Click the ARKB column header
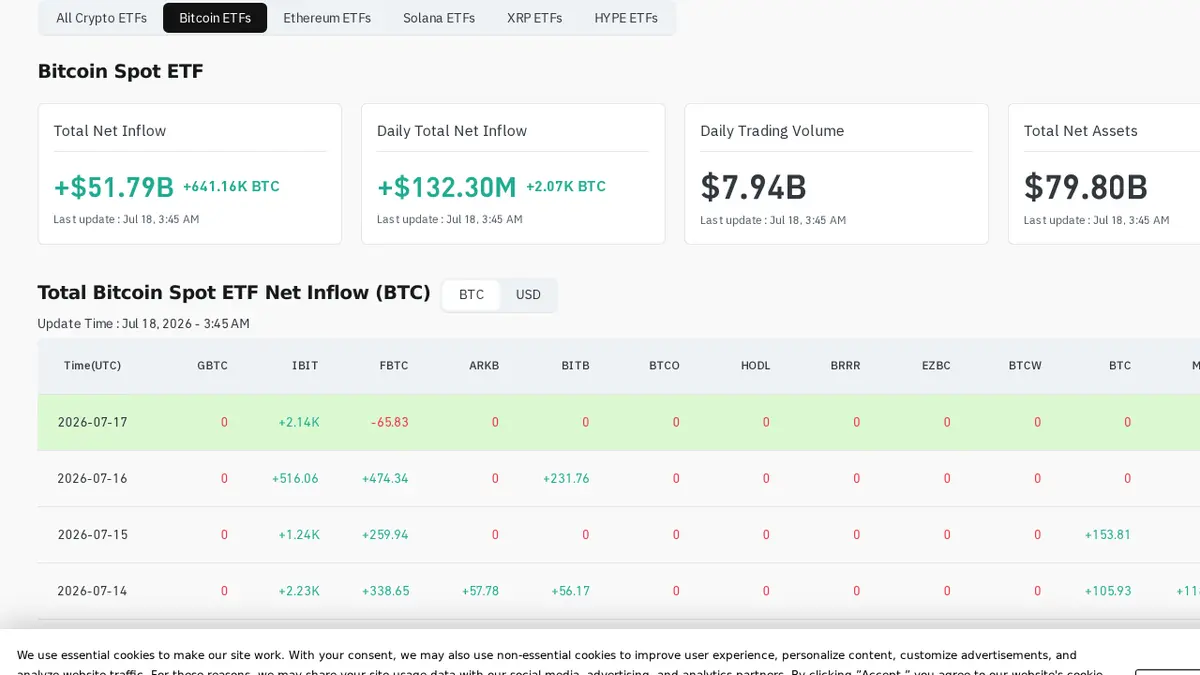This screenshot has width=1200, height=675. coord(484,366)
